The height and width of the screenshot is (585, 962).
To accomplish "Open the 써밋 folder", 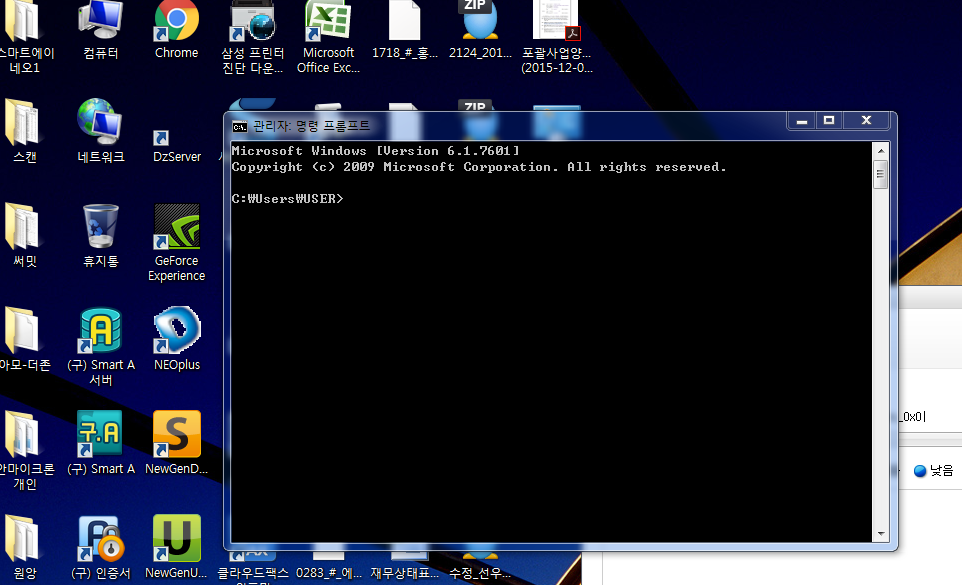I will click(x=23, y=235).
